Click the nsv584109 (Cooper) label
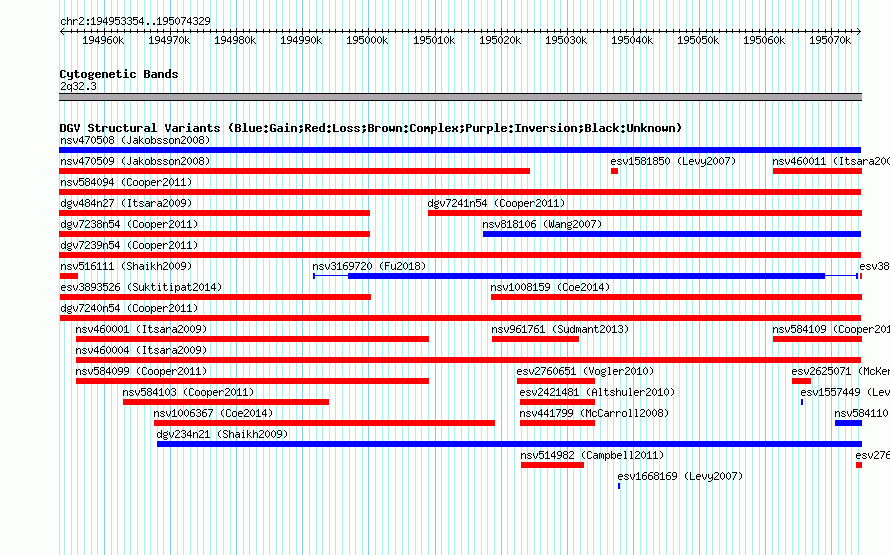Image resolution: width=890 pixels, height=555 pixels. pyautogui.click(x=831, y=329)
